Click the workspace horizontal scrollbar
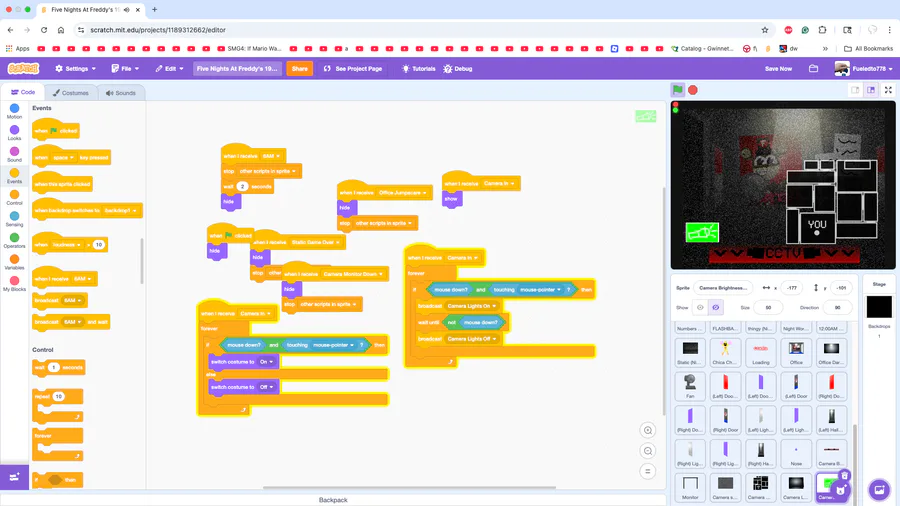 pyautogui.click(x=409, y=488)
